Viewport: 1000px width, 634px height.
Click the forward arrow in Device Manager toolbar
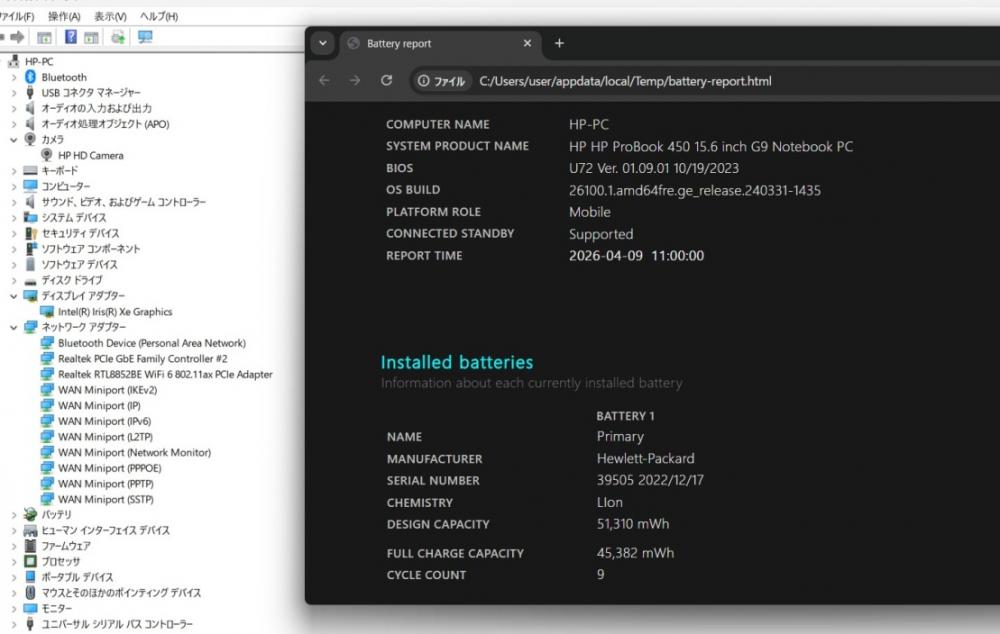pos(17,37)
